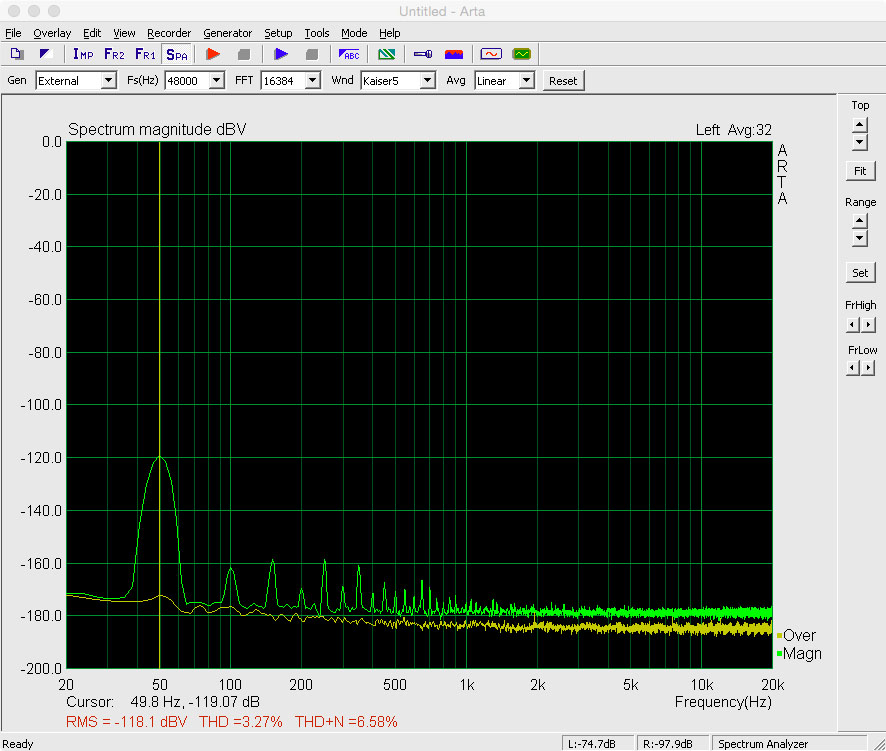
Task: Click FrLow right arrow button
Action: (x=868, y=368)
